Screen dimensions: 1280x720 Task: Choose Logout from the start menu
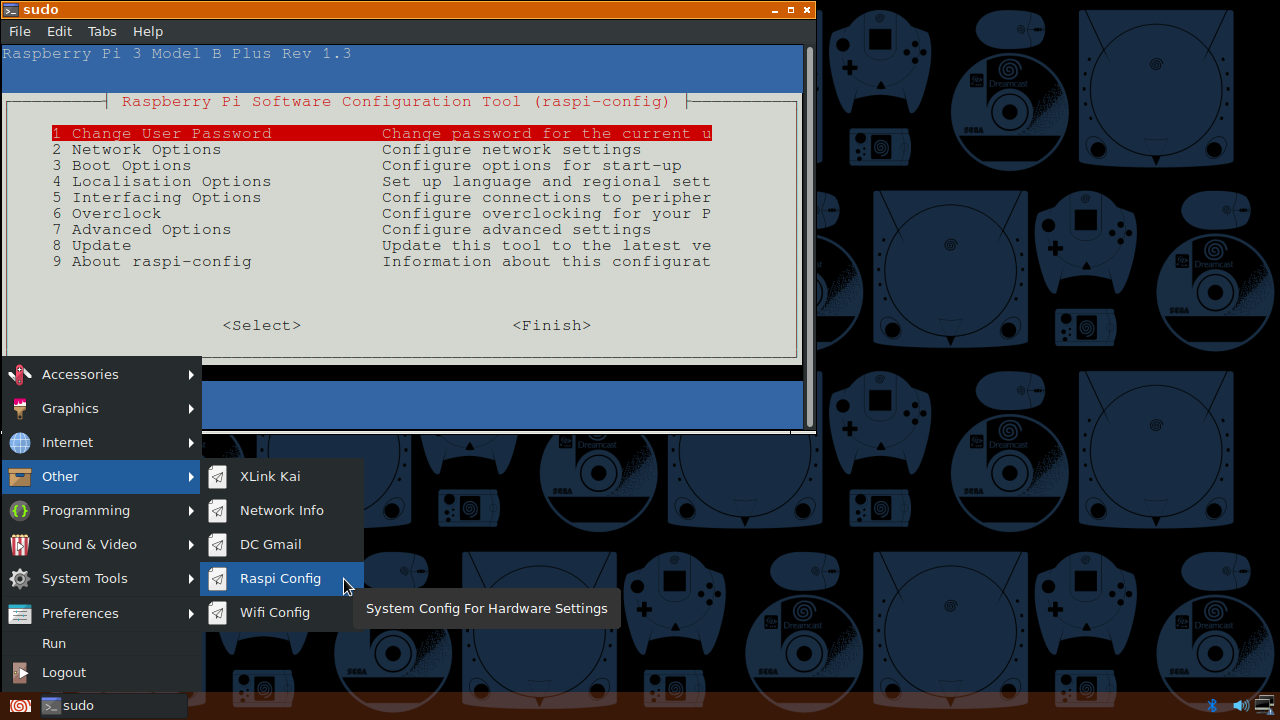[x=101, y=673]
